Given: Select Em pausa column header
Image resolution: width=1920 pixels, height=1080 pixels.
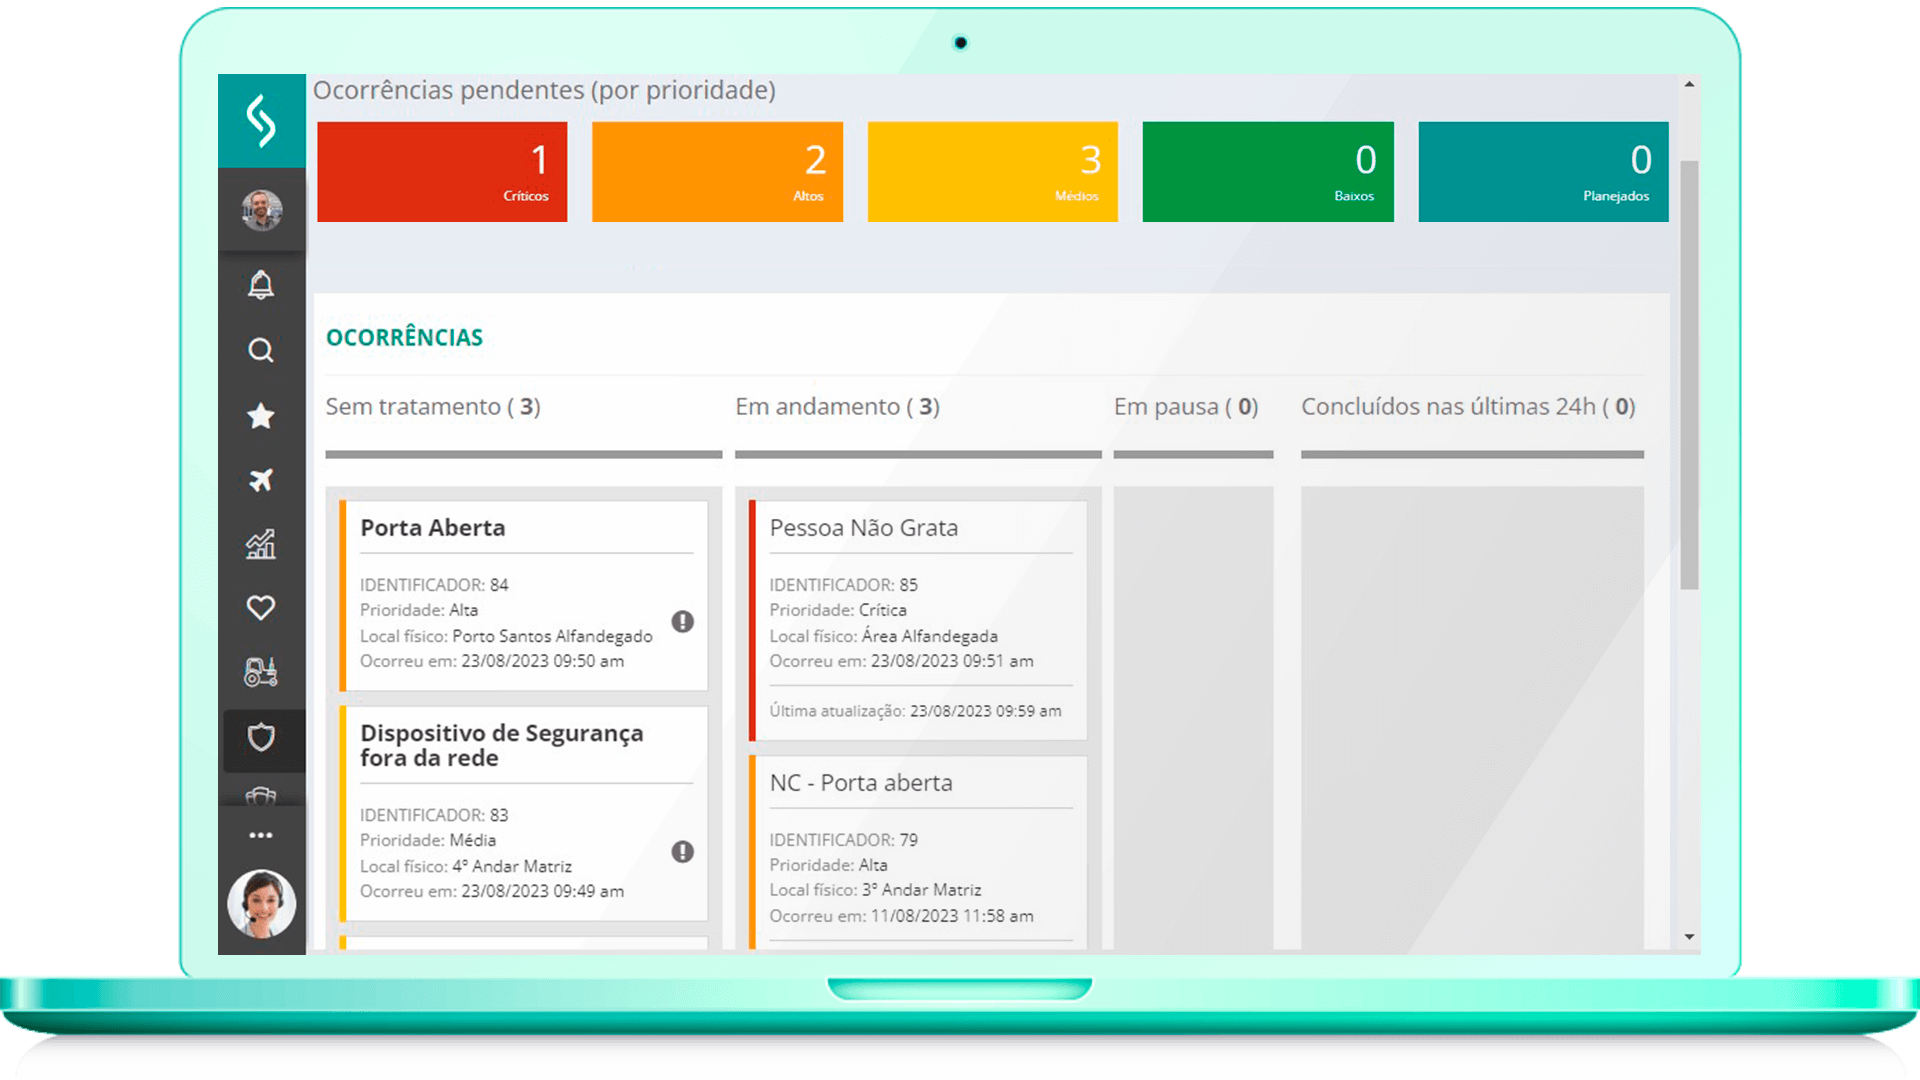Looking at the screenshot, I should pos(1186,407).
